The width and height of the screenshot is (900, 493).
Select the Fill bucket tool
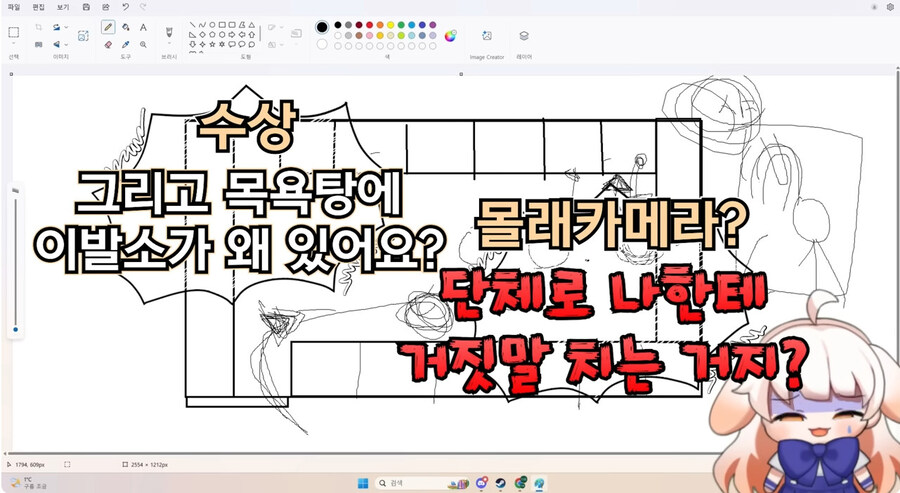[126, 27]
